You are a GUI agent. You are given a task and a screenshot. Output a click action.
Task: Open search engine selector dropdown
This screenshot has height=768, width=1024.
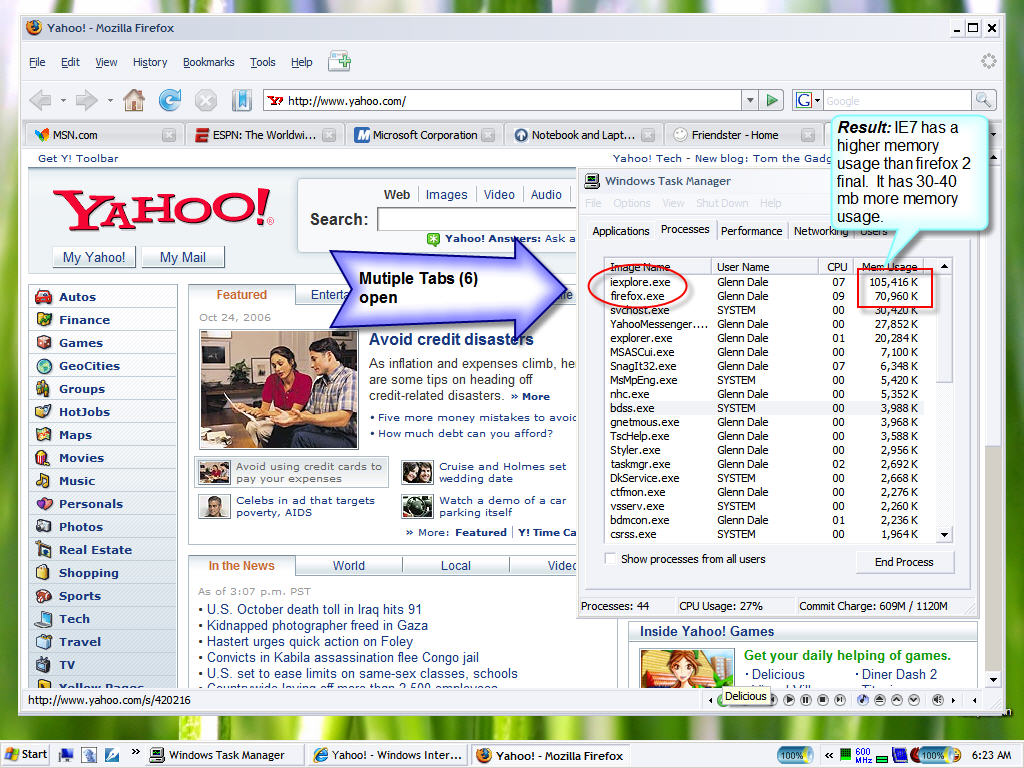click(817, 101)
